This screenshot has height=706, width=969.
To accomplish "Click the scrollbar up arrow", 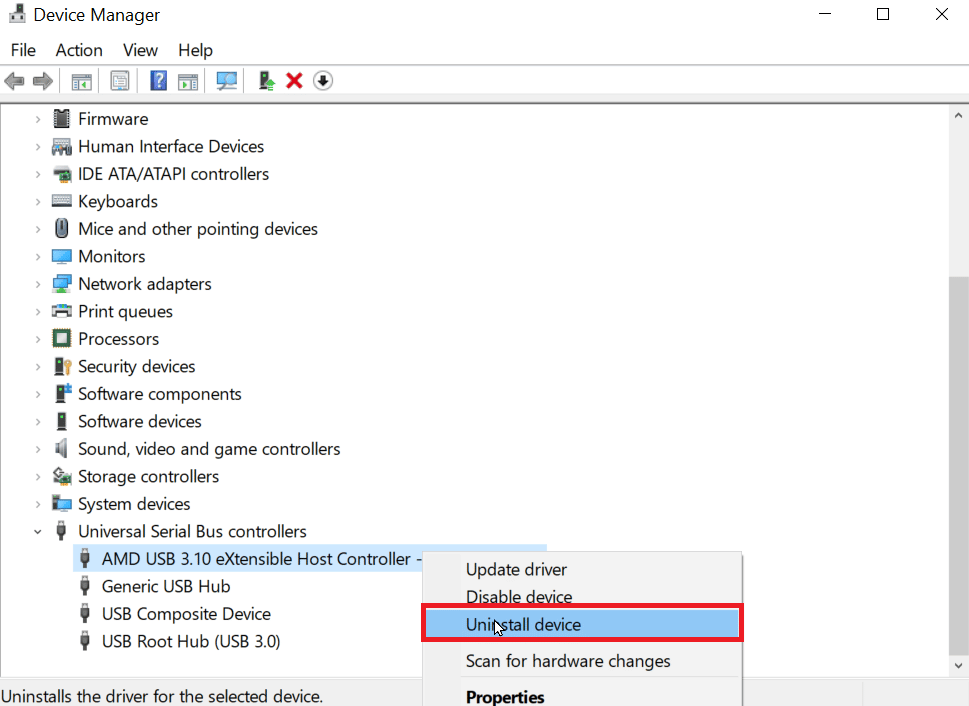I will point(958,115).
